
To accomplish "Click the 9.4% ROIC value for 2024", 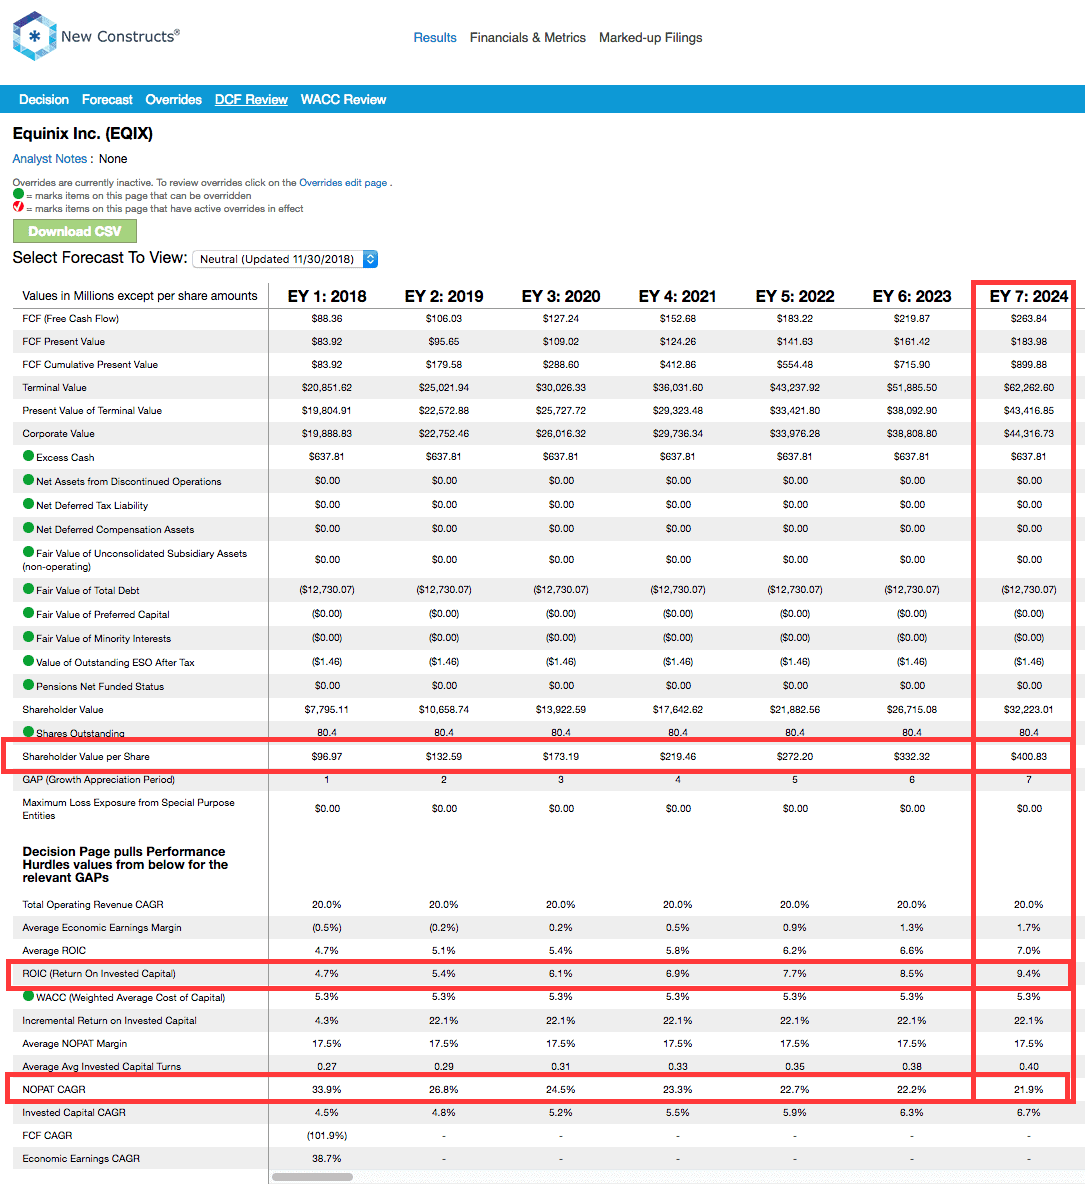I will pos(1029,973).
